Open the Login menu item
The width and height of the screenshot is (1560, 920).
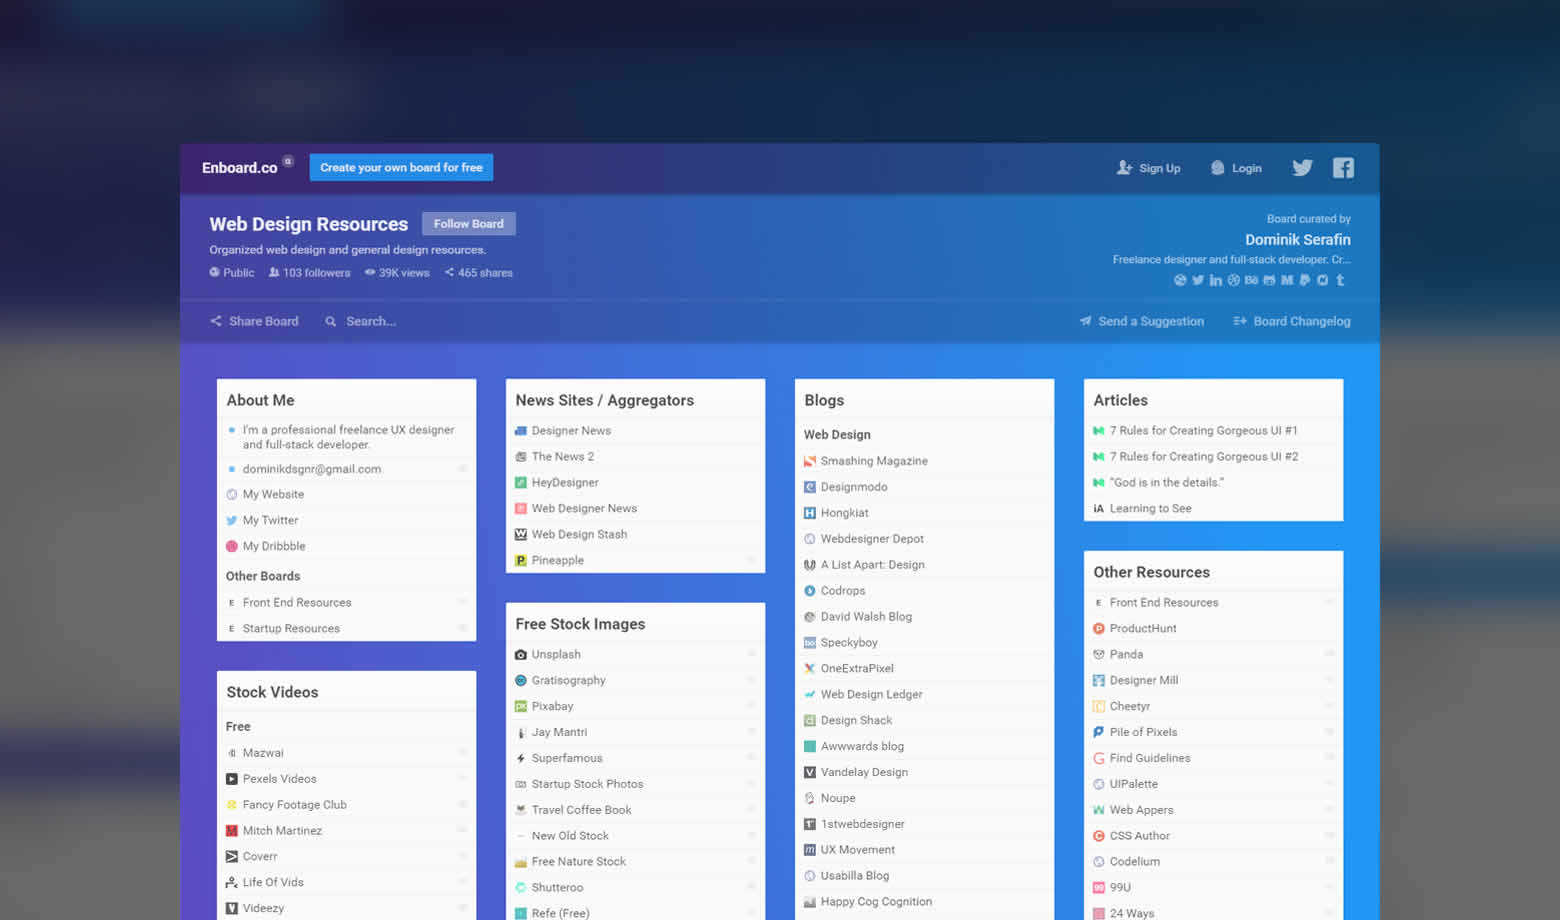coord(1236,168)
